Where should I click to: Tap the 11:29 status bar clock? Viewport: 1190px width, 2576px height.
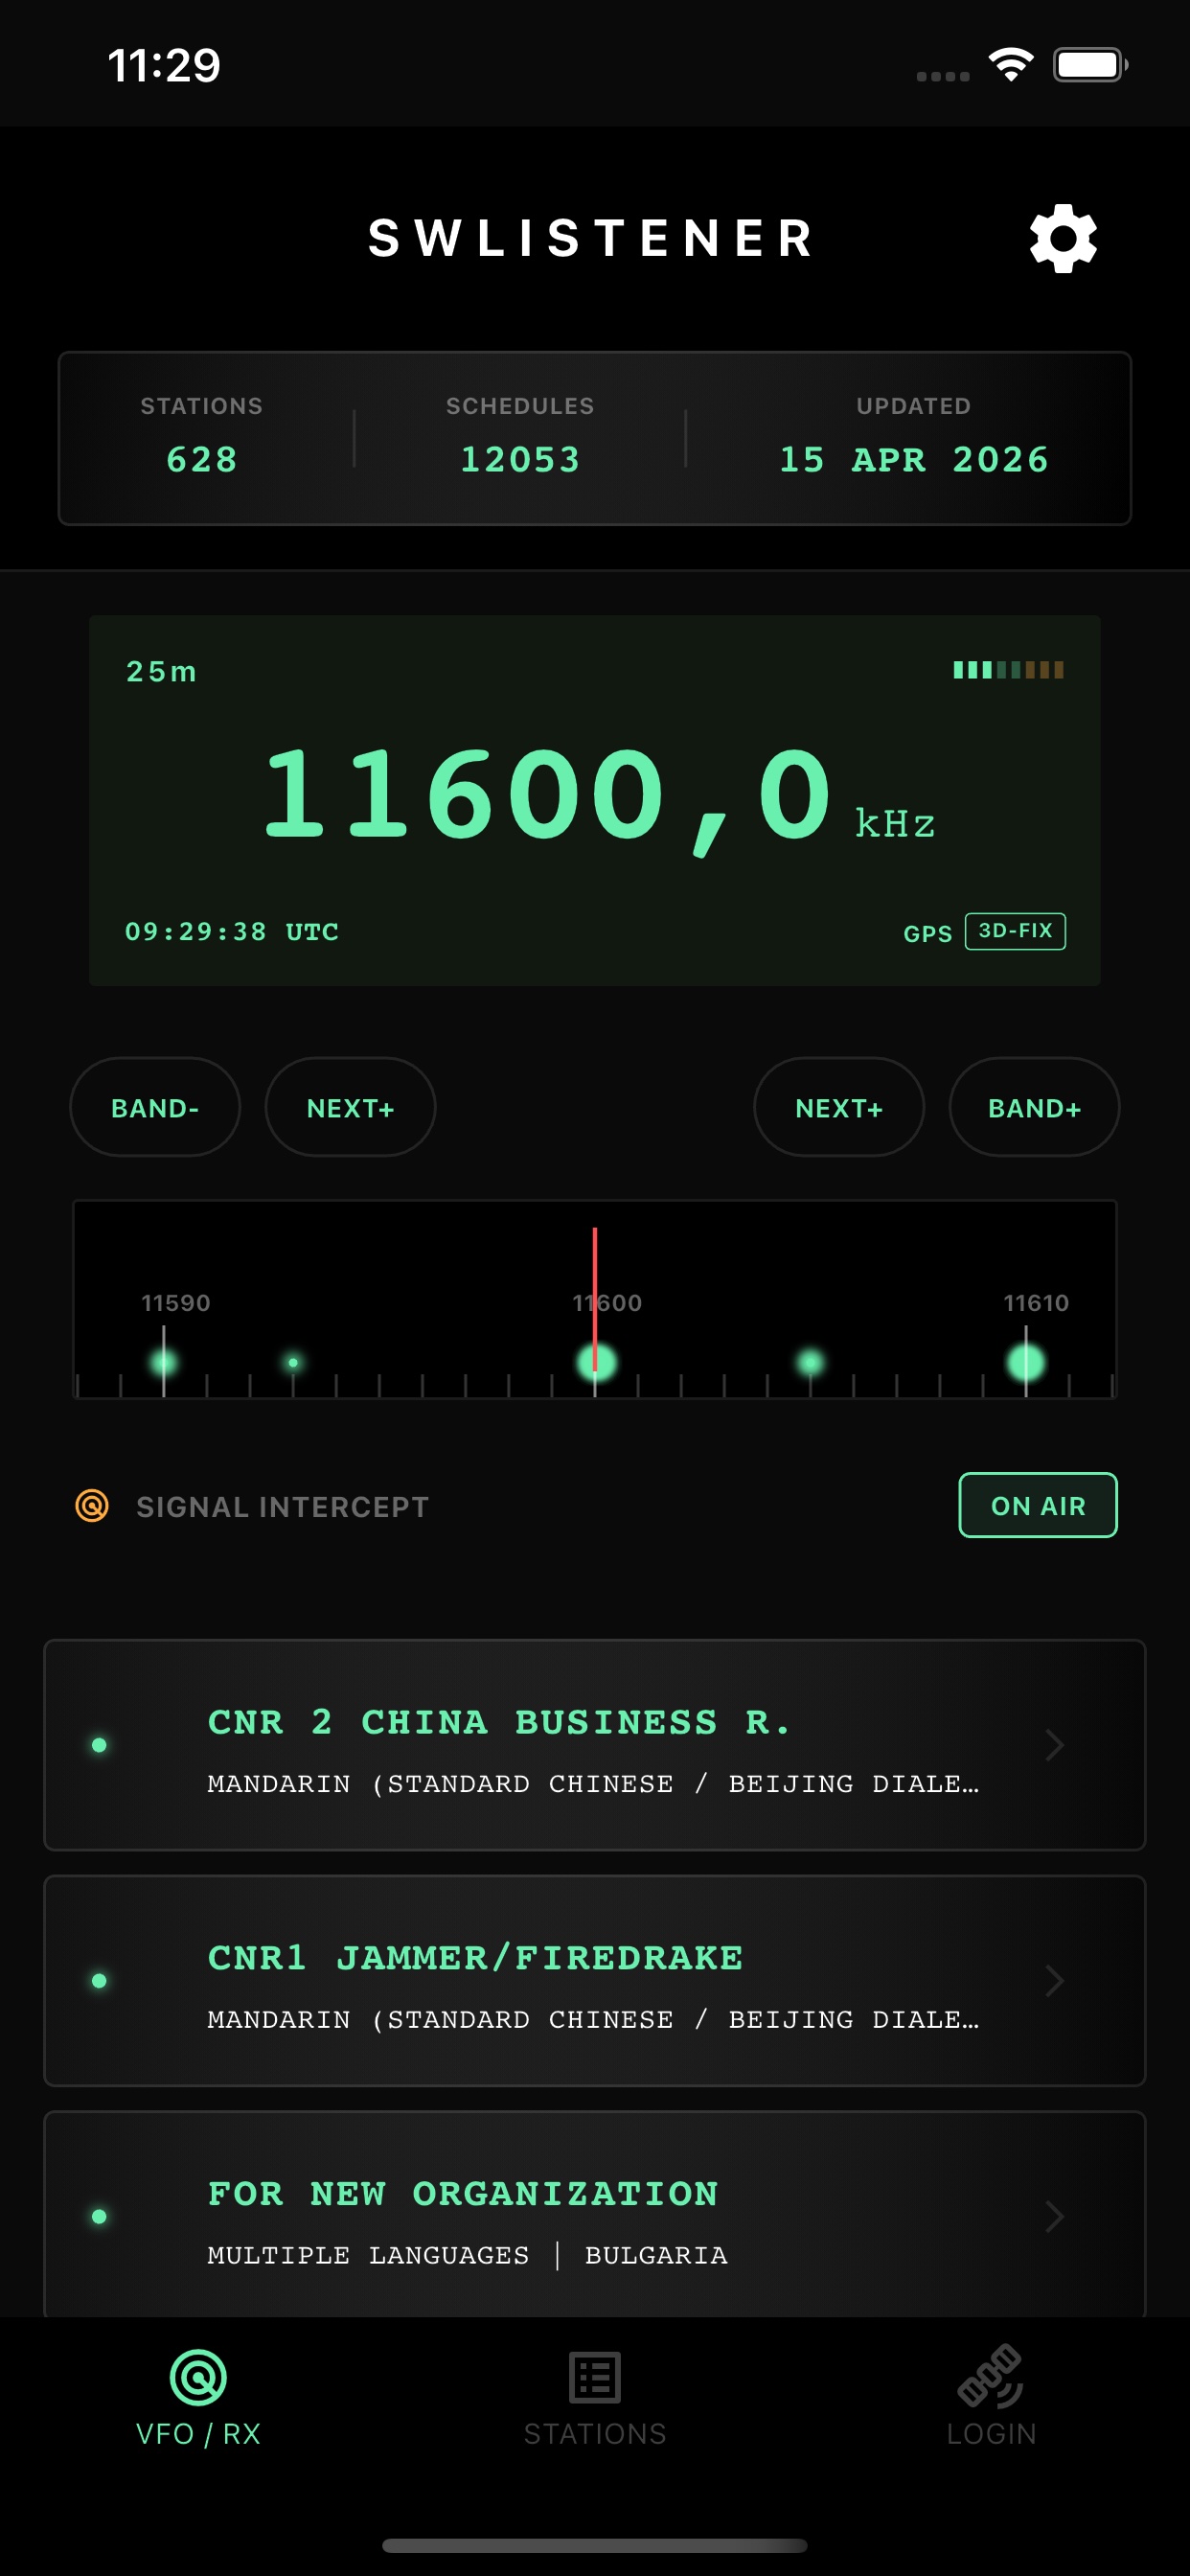point(164,66)
